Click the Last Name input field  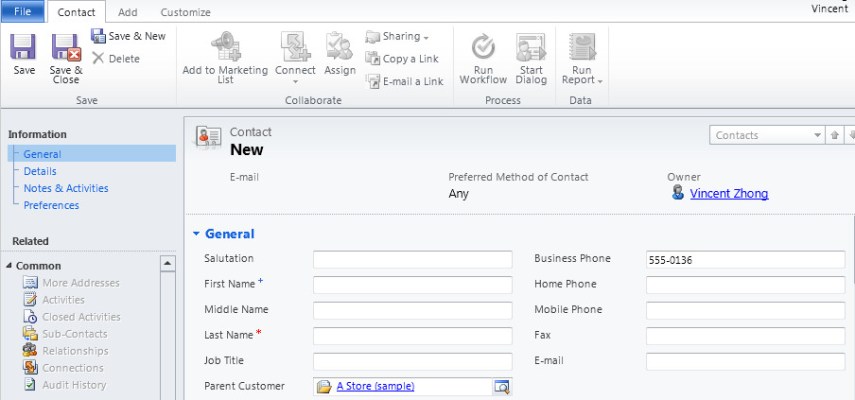click(413, 336)
